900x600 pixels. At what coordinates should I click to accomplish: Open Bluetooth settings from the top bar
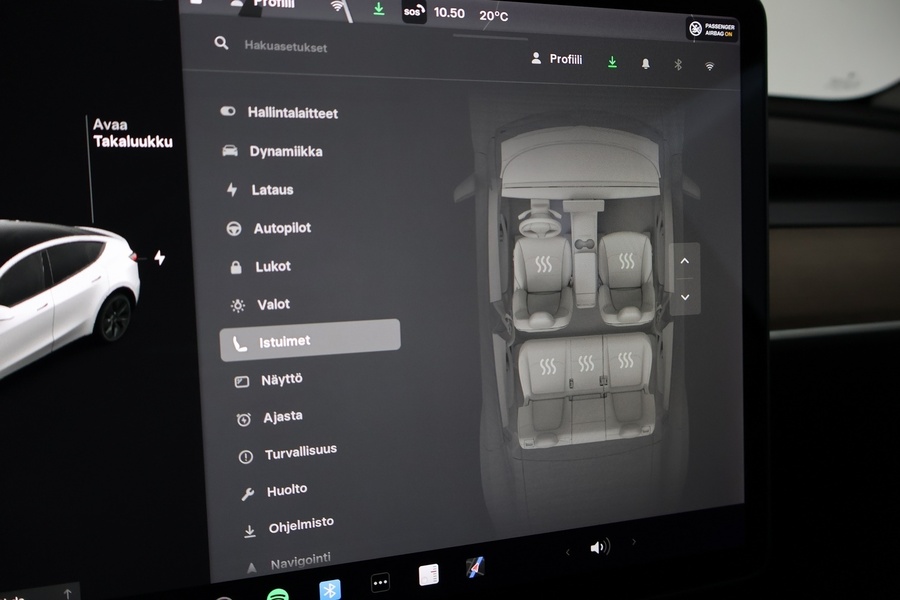coord(677,62)
